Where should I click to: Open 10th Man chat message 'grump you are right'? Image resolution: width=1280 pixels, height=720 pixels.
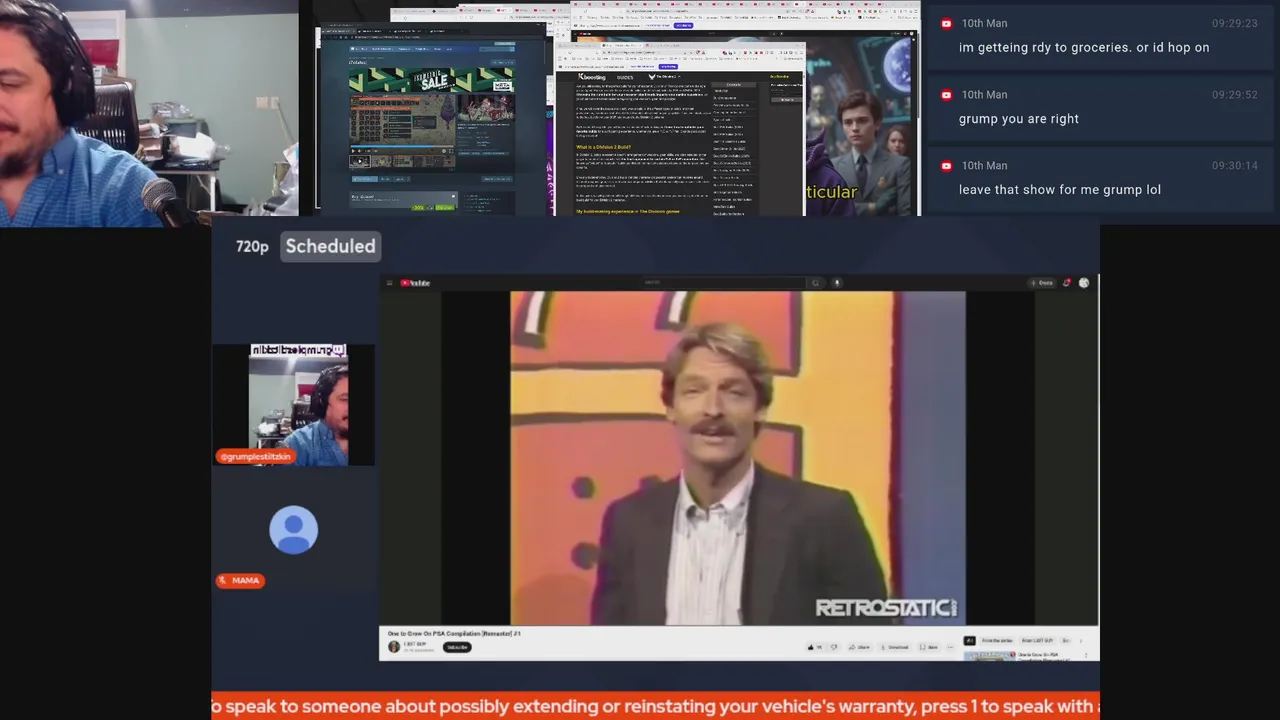click(x=1019, y=119)
